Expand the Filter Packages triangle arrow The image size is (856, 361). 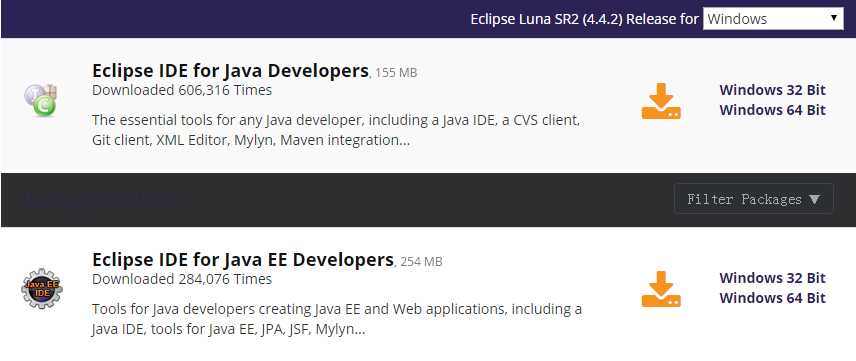click(x=815, y=199)
